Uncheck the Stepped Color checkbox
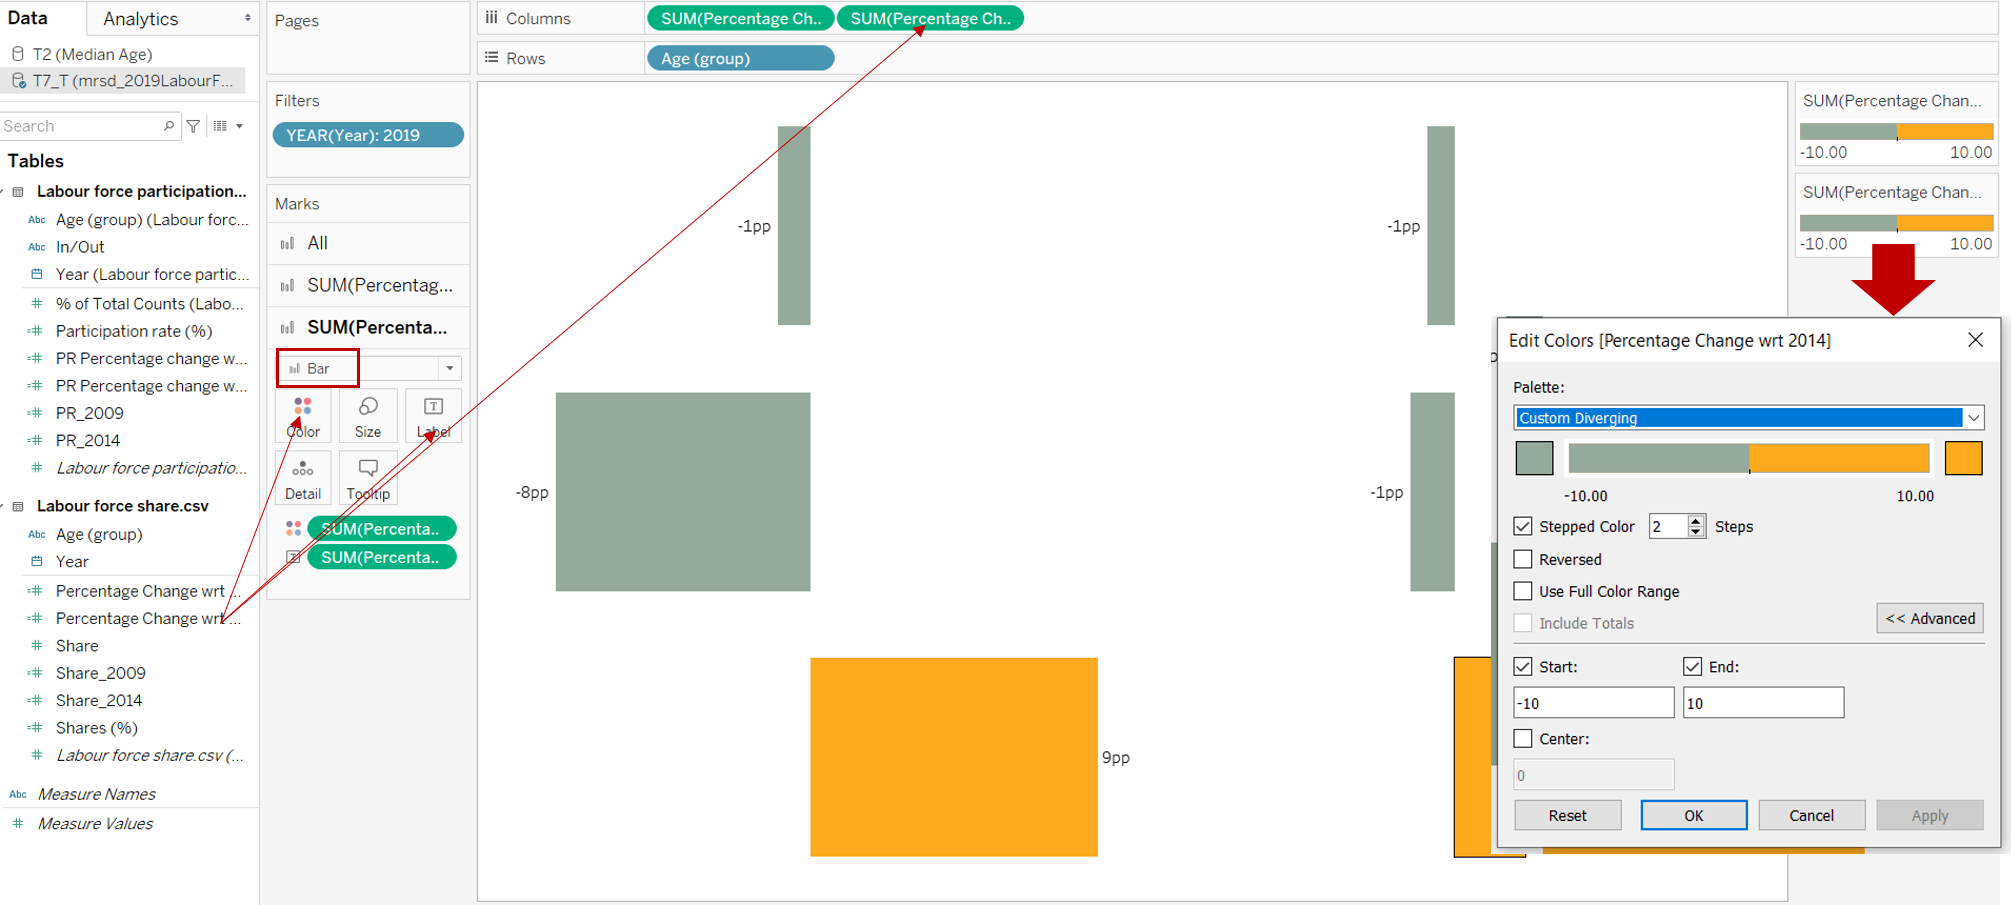This screenshot has height=905, width=2011. [1523, 526]
